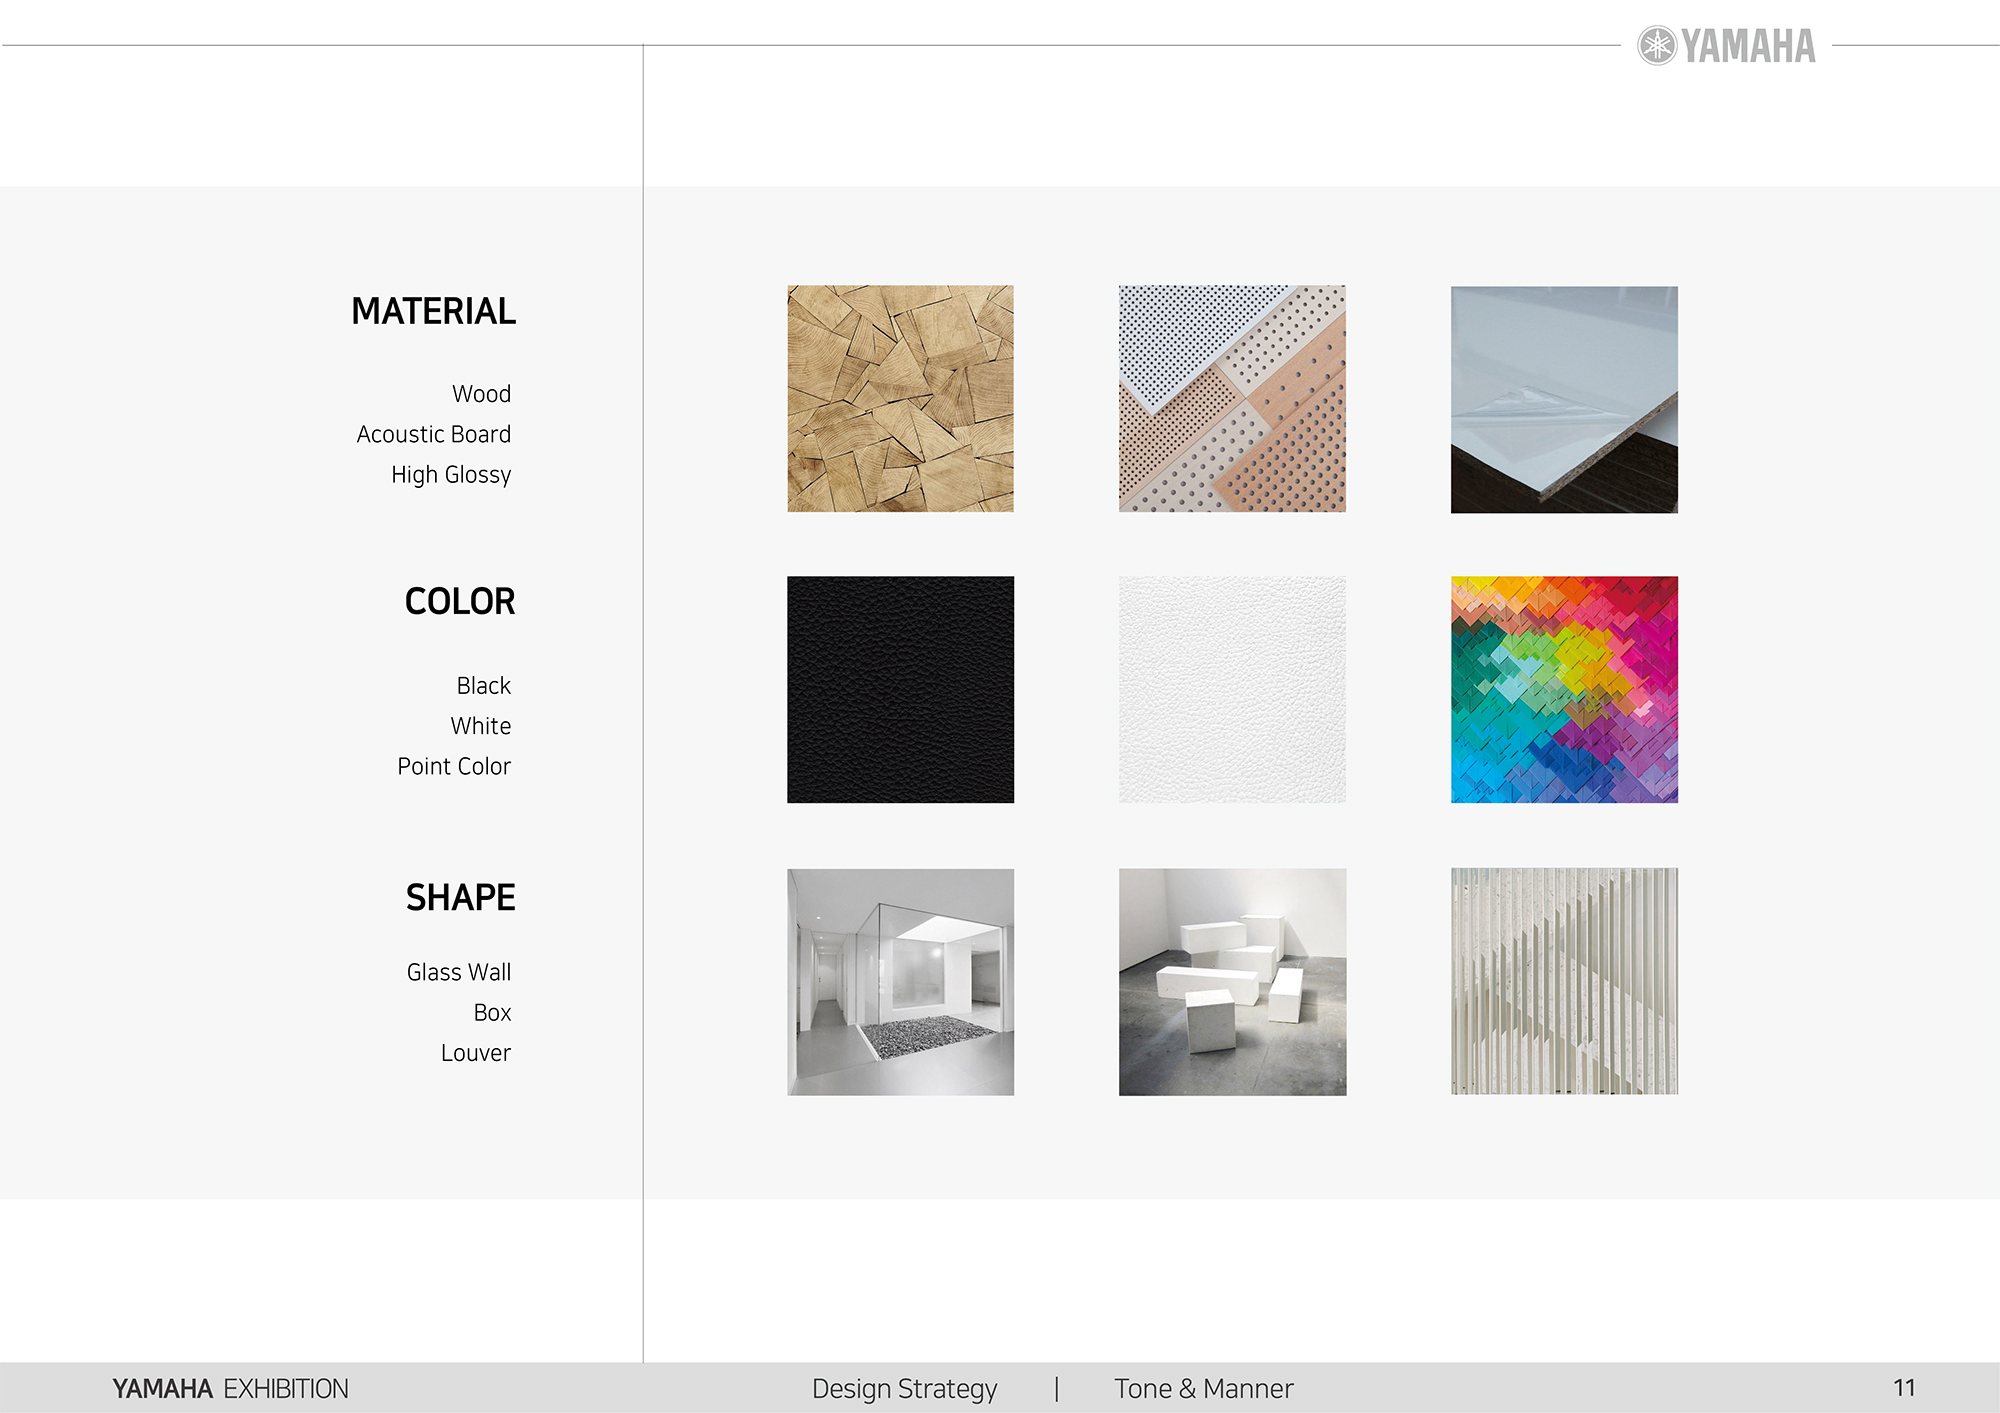Click the 'Louver' label
2000x1413 pixels.
(475, 1053)
